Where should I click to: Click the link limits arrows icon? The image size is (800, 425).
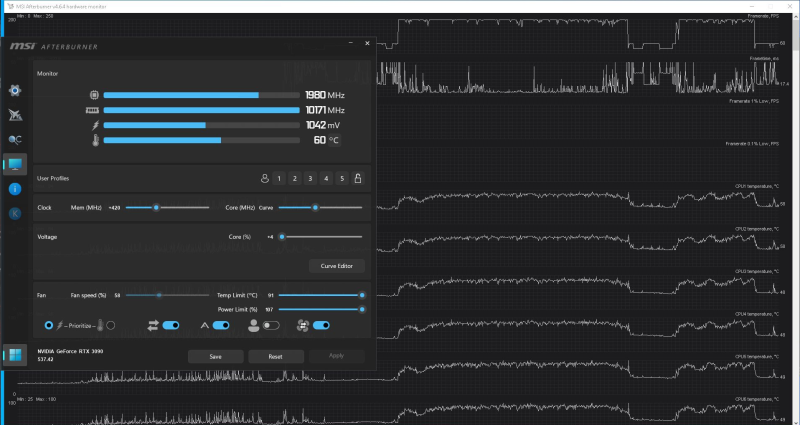(x=153, y=326)
